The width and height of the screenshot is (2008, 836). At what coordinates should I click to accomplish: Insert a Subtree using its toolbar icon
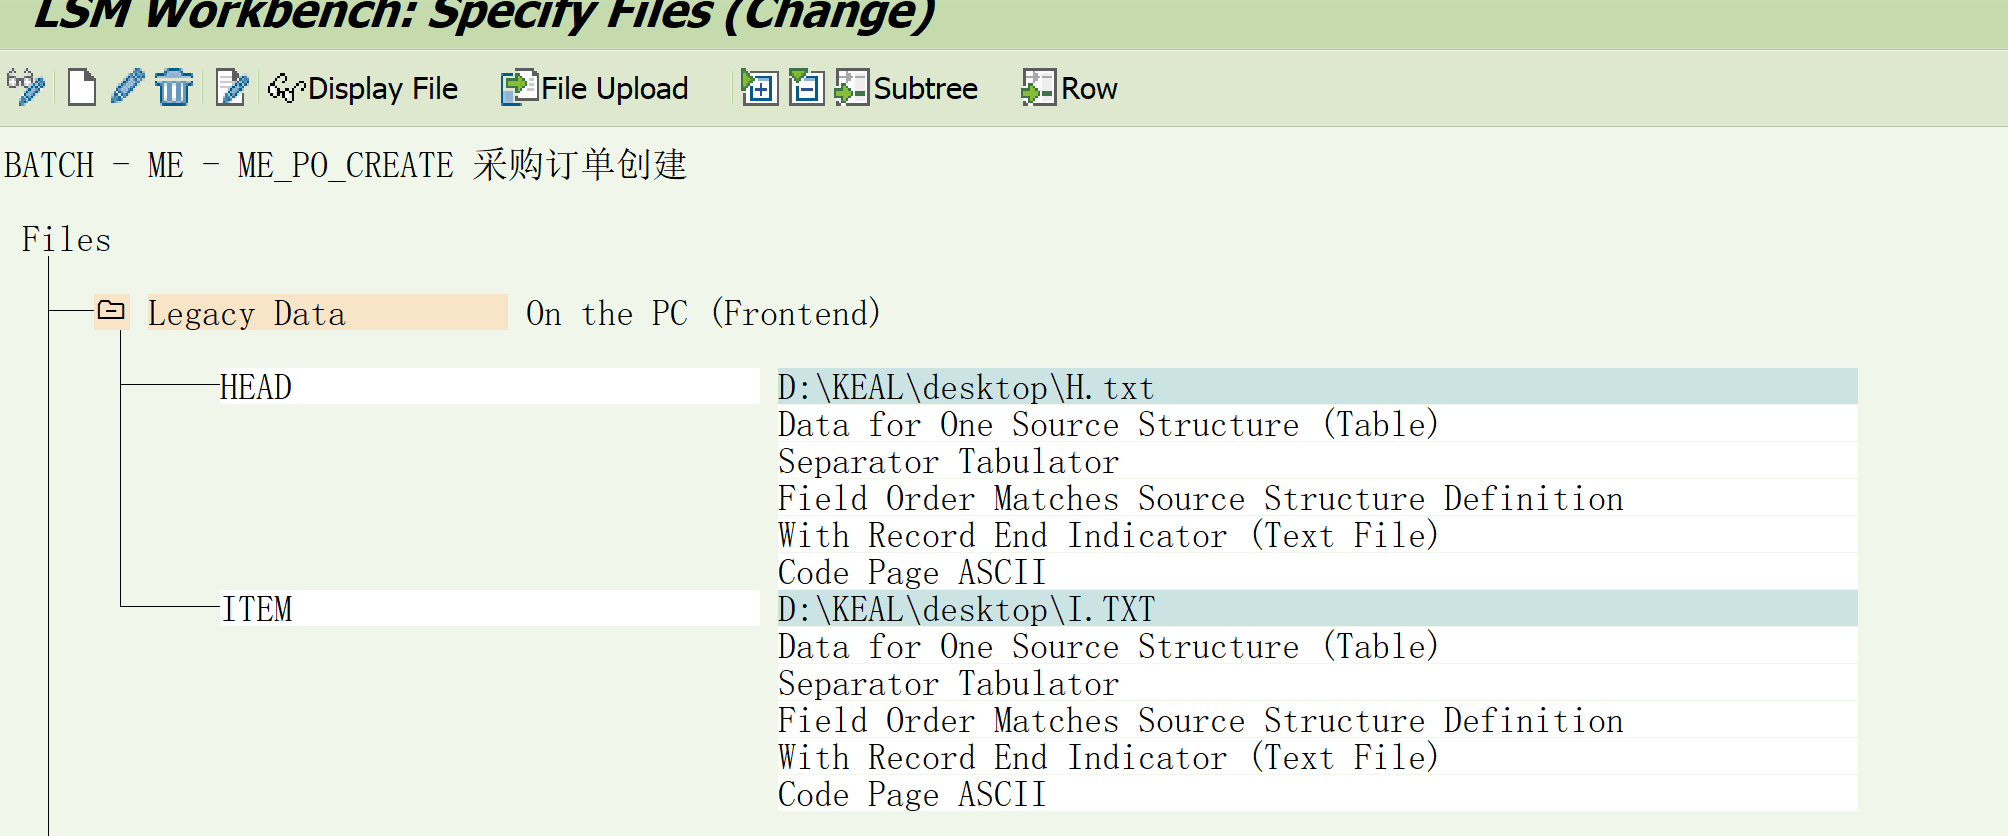(853, 88)
